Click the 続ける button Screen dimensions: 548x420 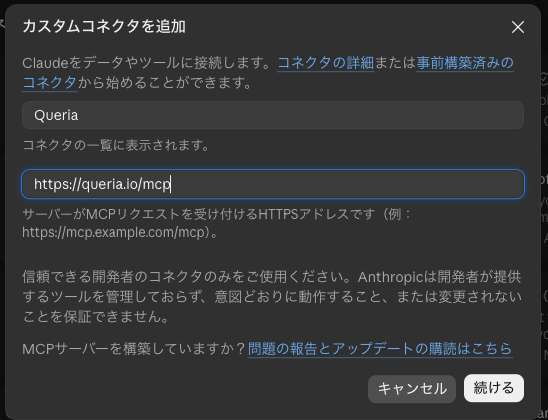point(493,388)
